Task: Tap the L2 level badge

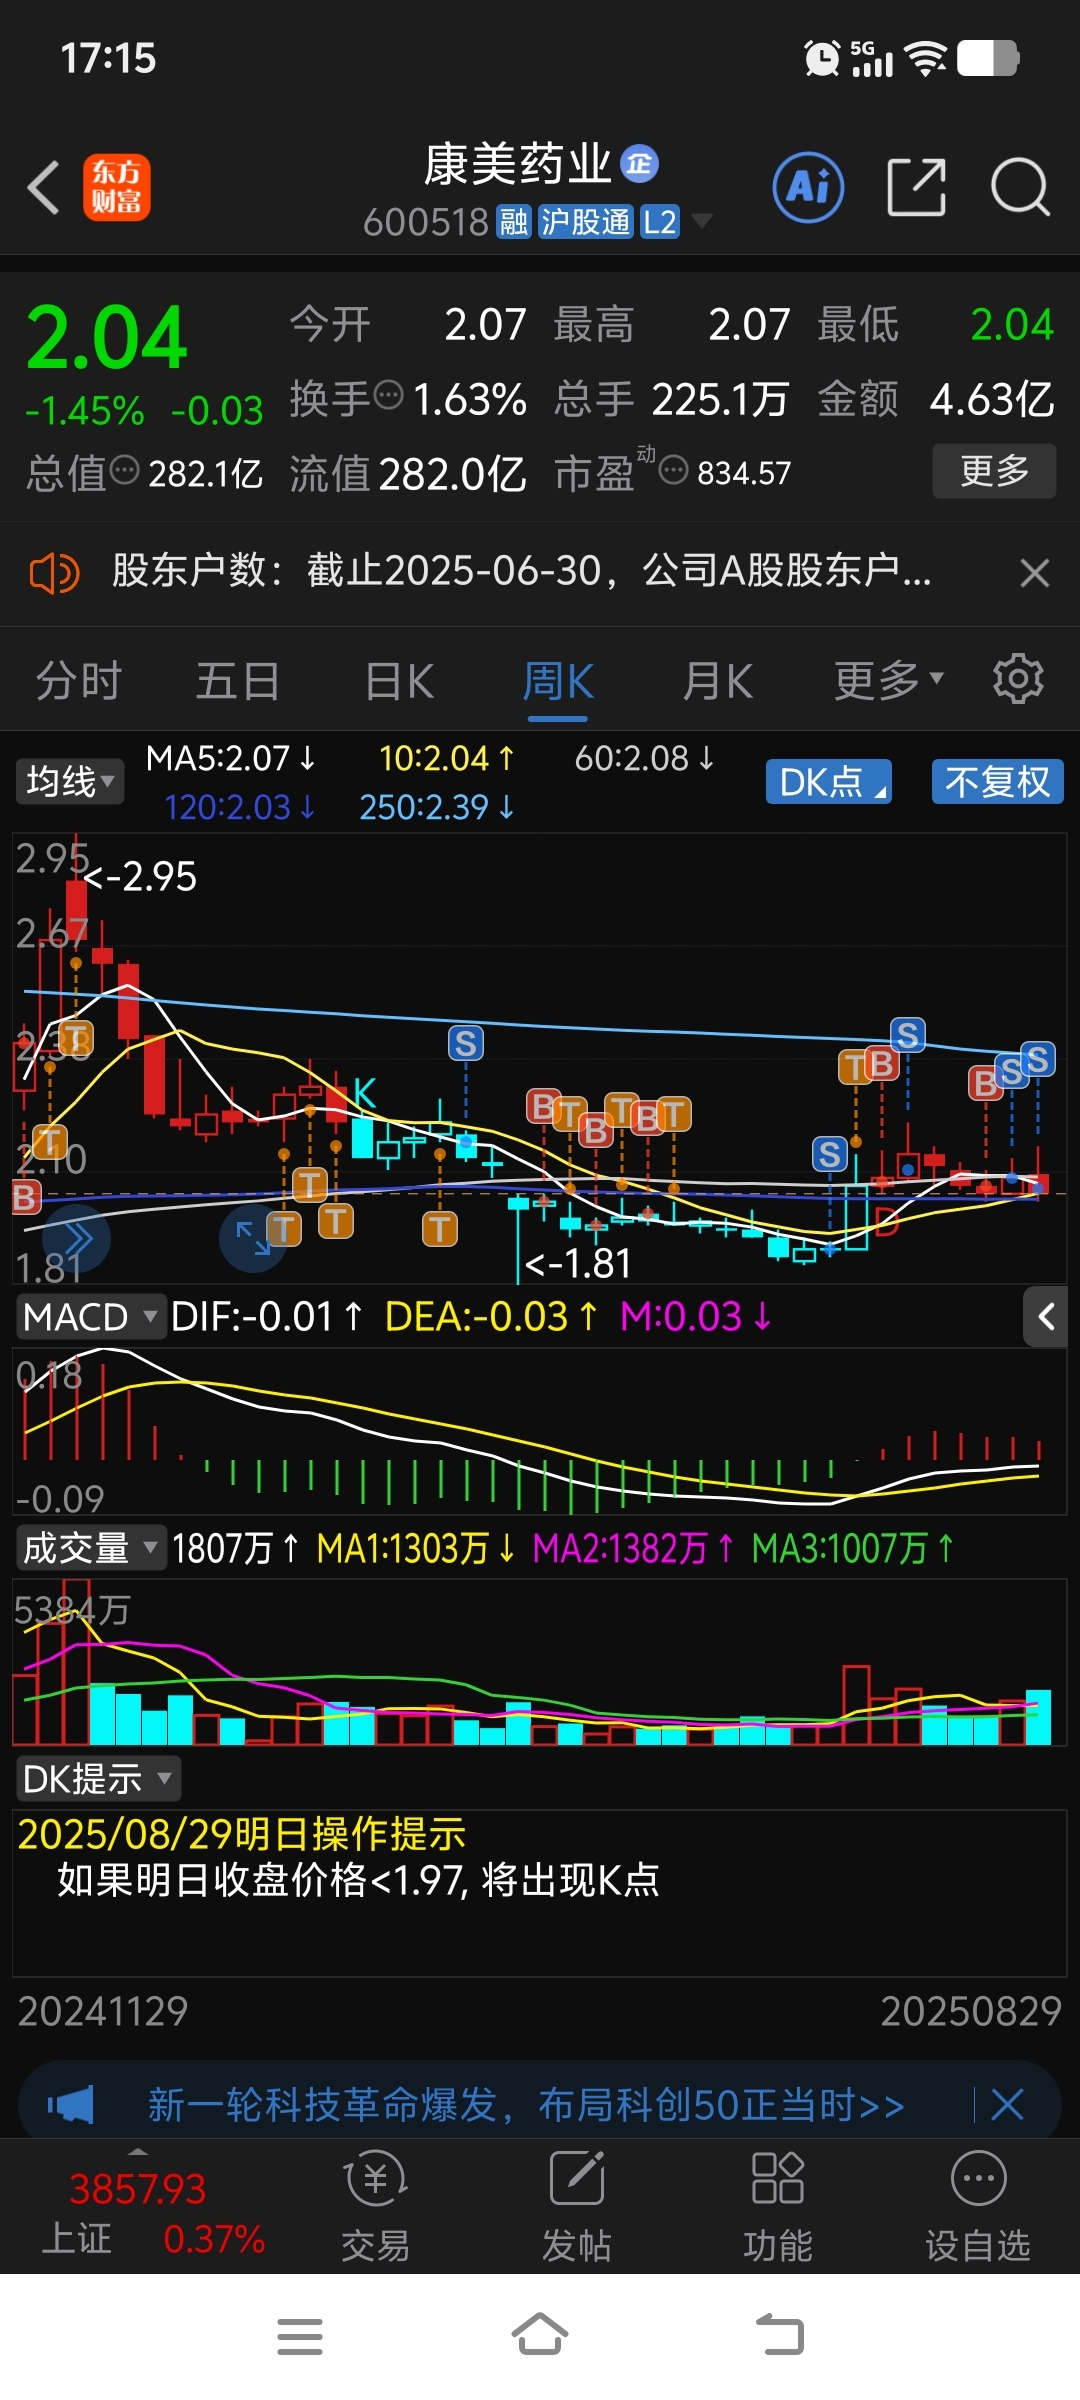Action: [x=659, y=222]
